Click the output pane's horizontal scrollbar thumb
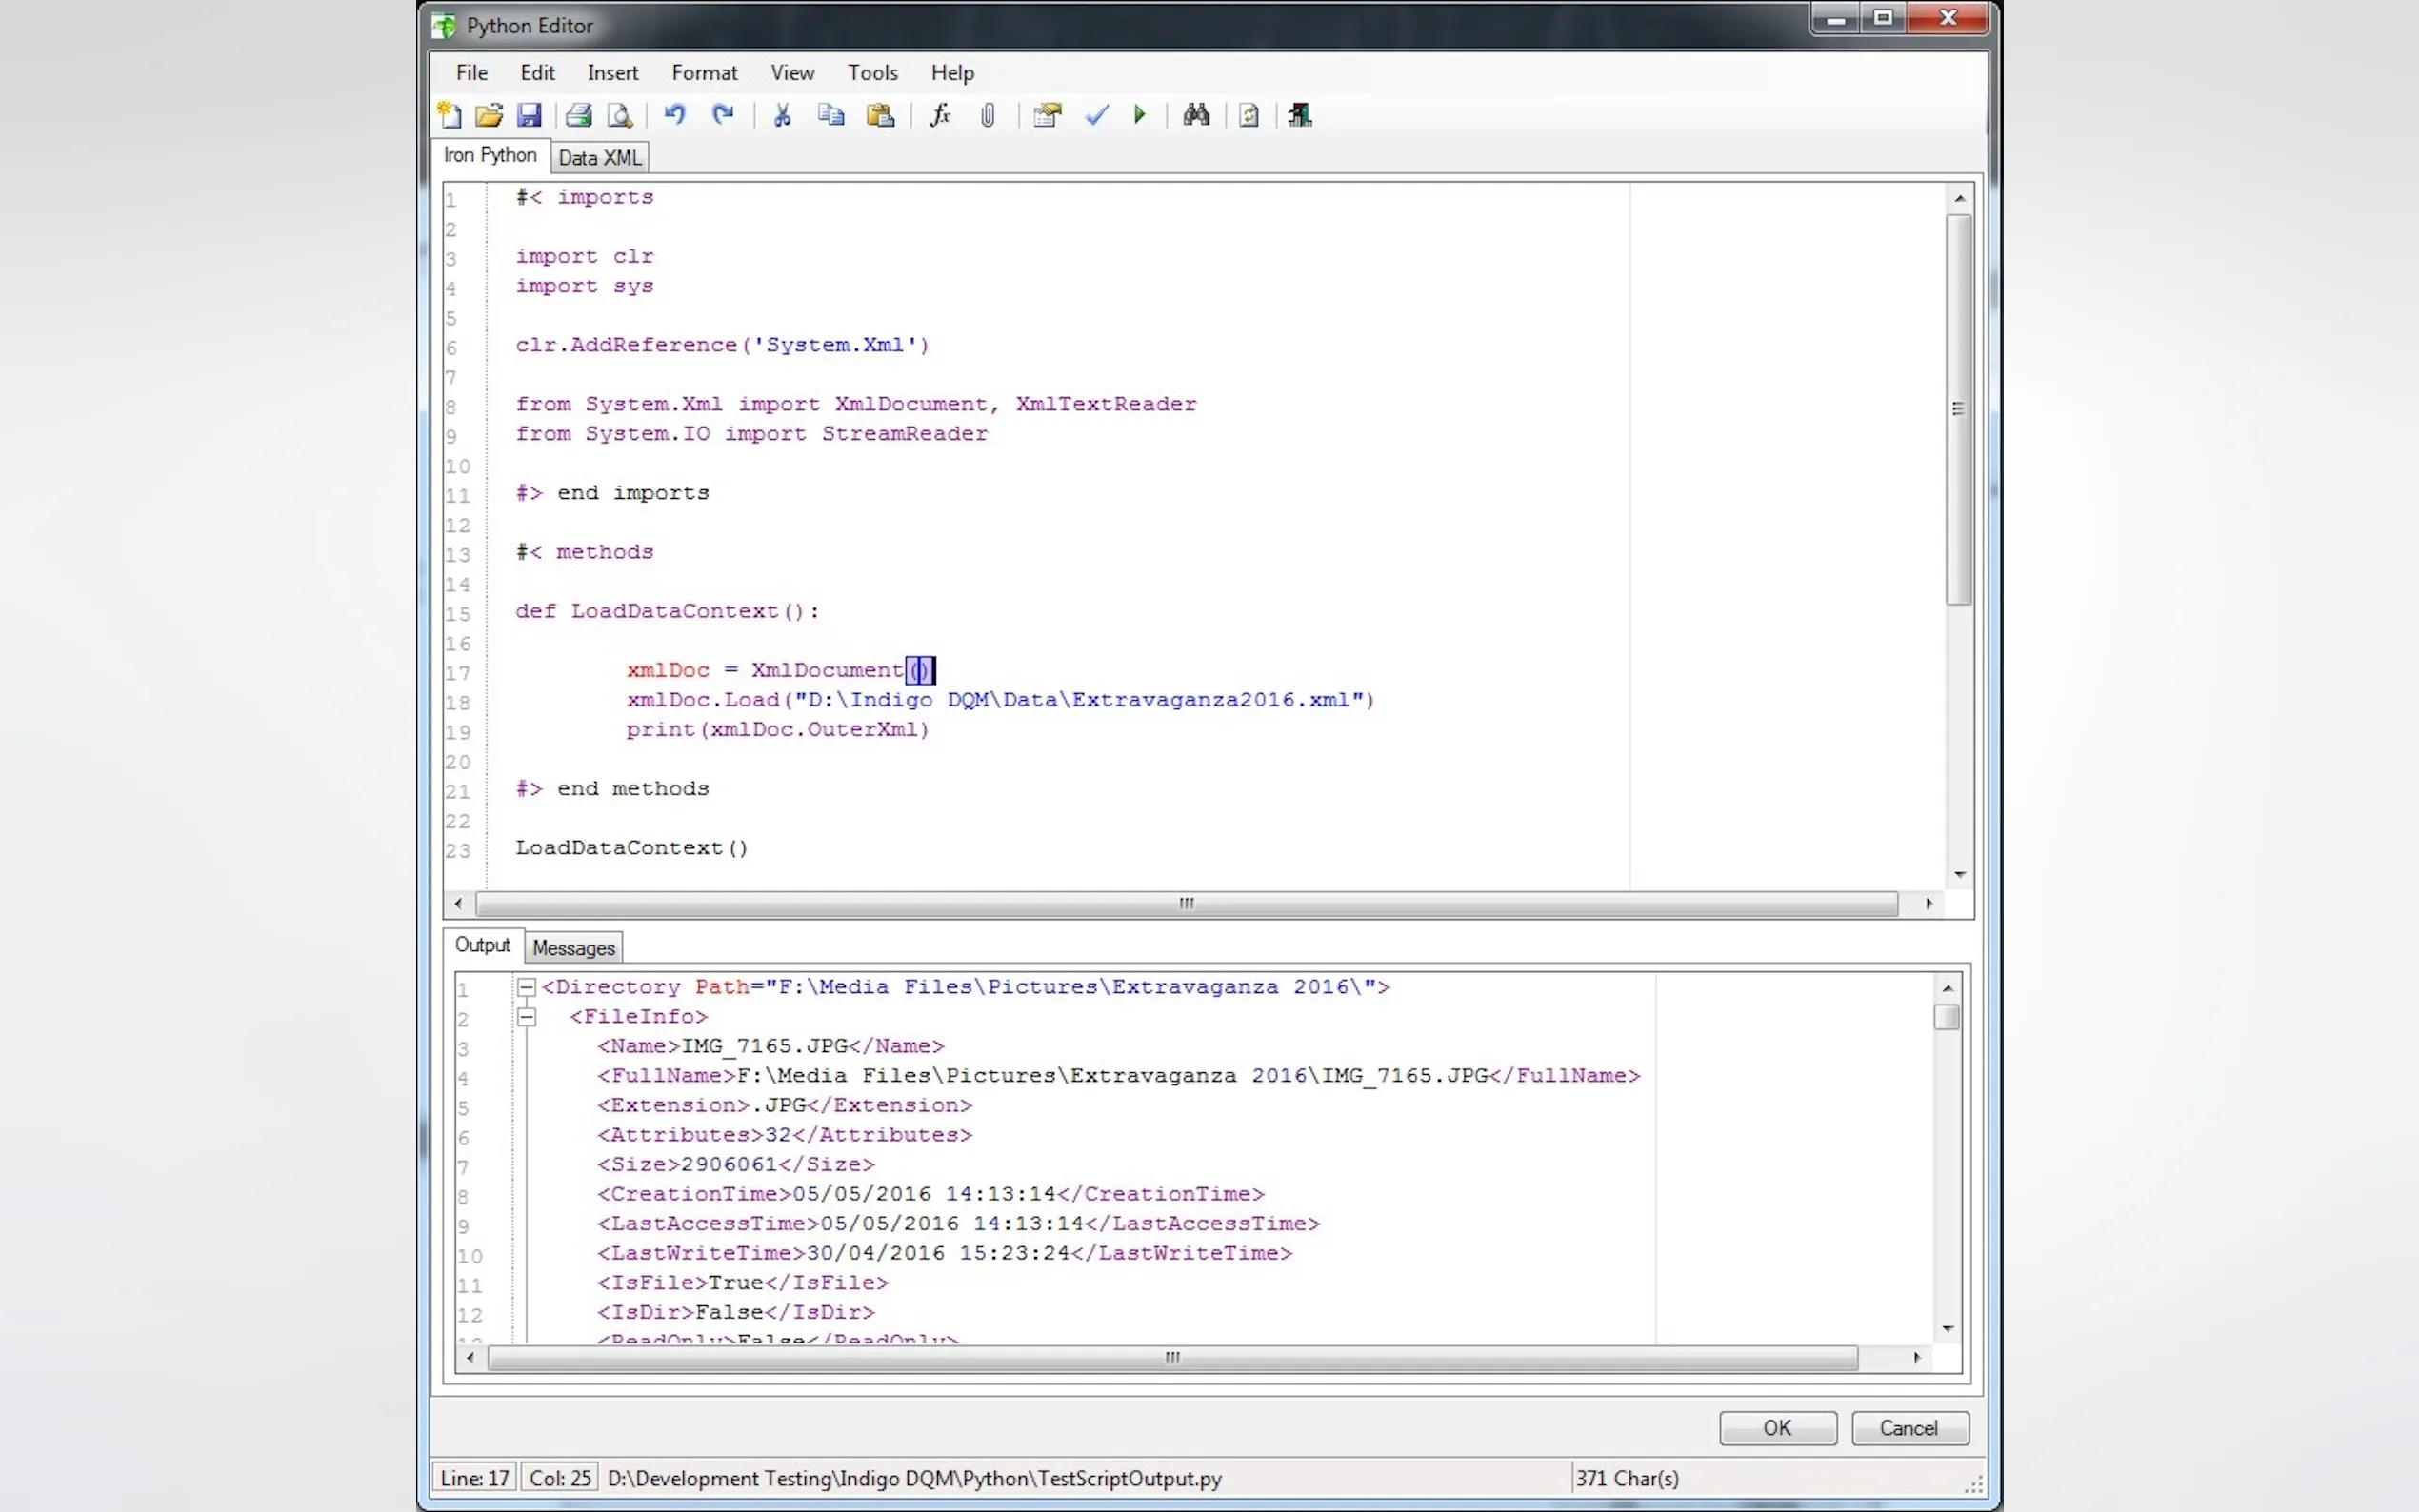2419x1512 pixels. point(1172,1358)
